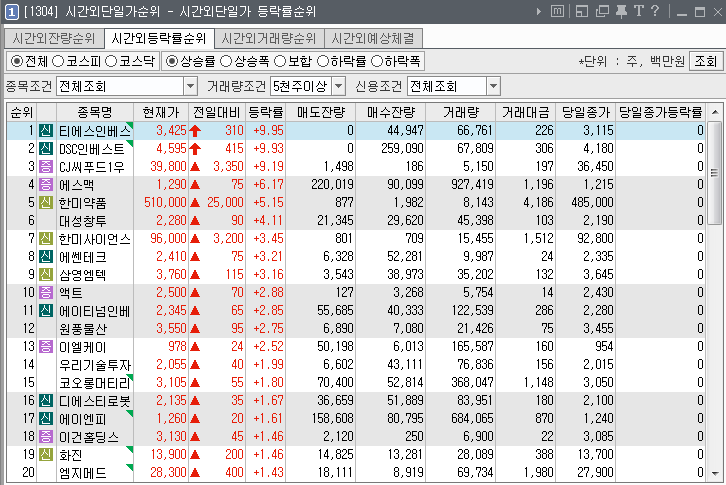The image size is (726, 485).
Task: Open the 거래량조건 dropdown arrow
Action: coord(339,86)
